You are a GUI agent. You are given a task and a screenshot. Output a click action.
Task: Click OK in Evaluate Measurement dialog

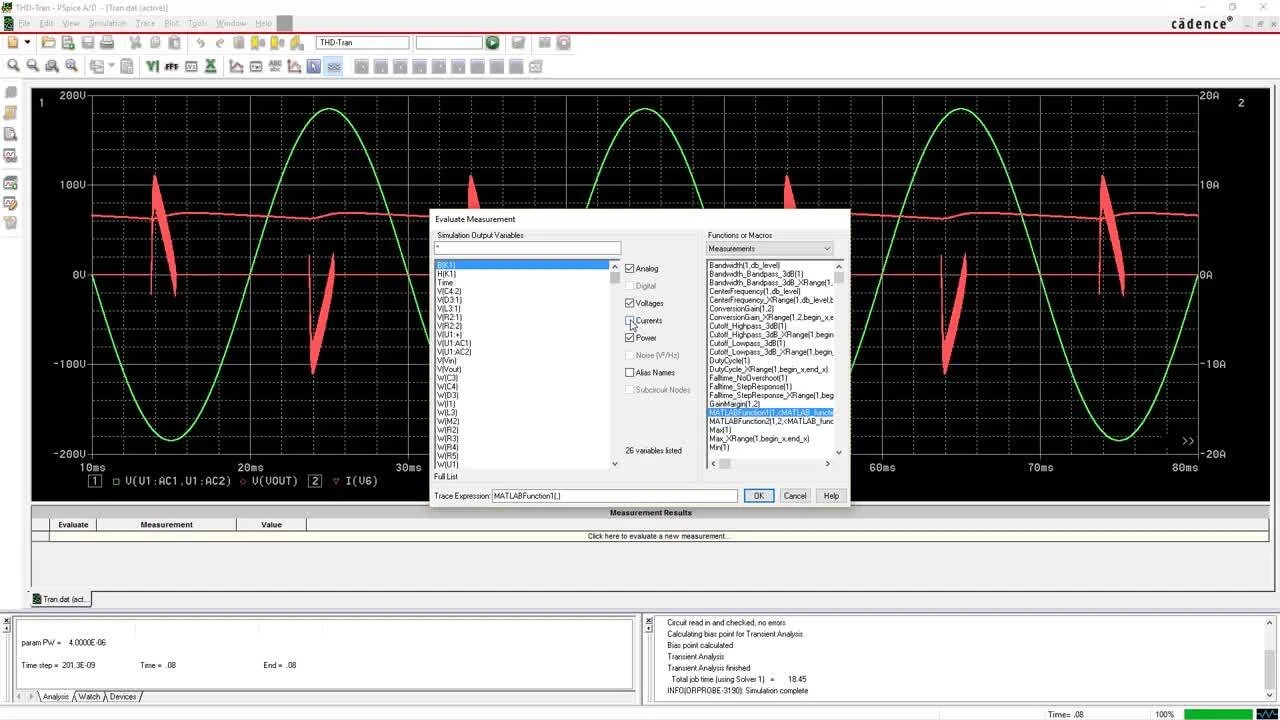coord(758,496)
